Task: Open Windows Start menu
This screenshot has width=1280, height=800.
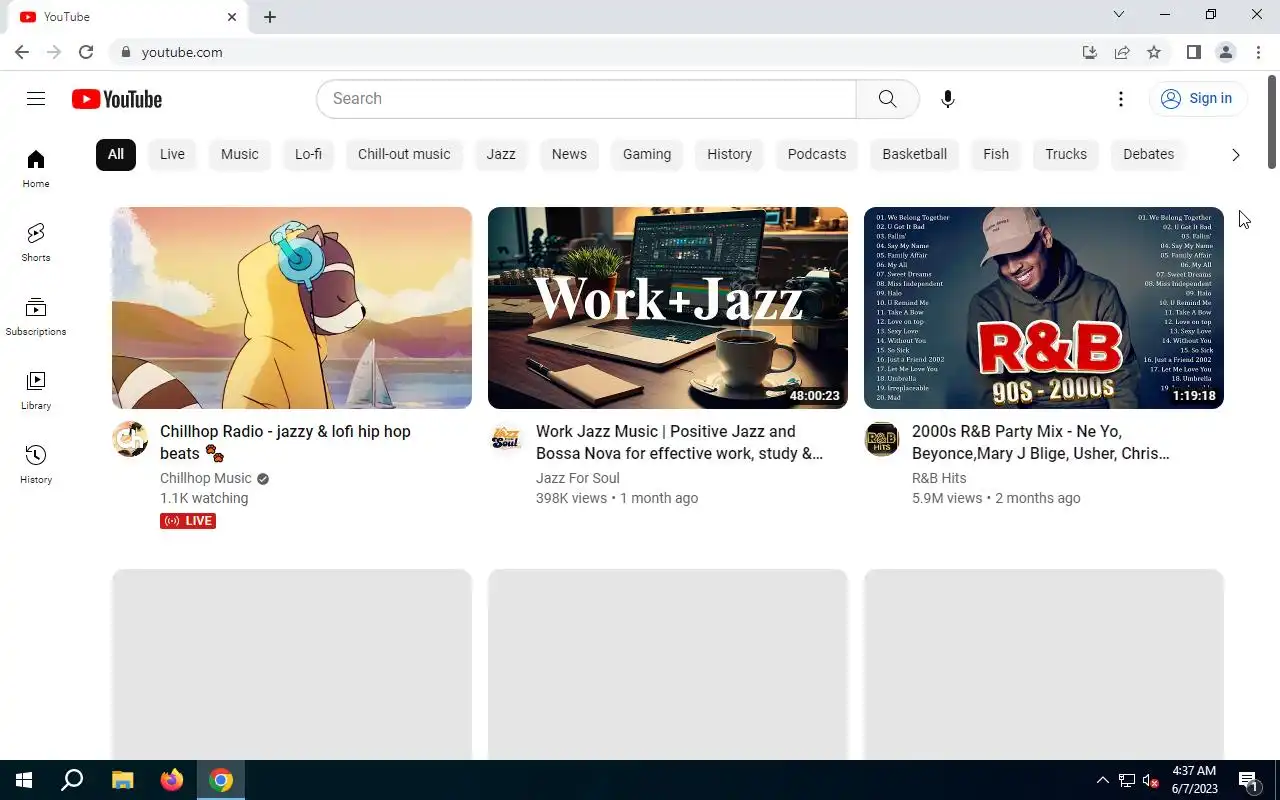Action: [24, 780]
